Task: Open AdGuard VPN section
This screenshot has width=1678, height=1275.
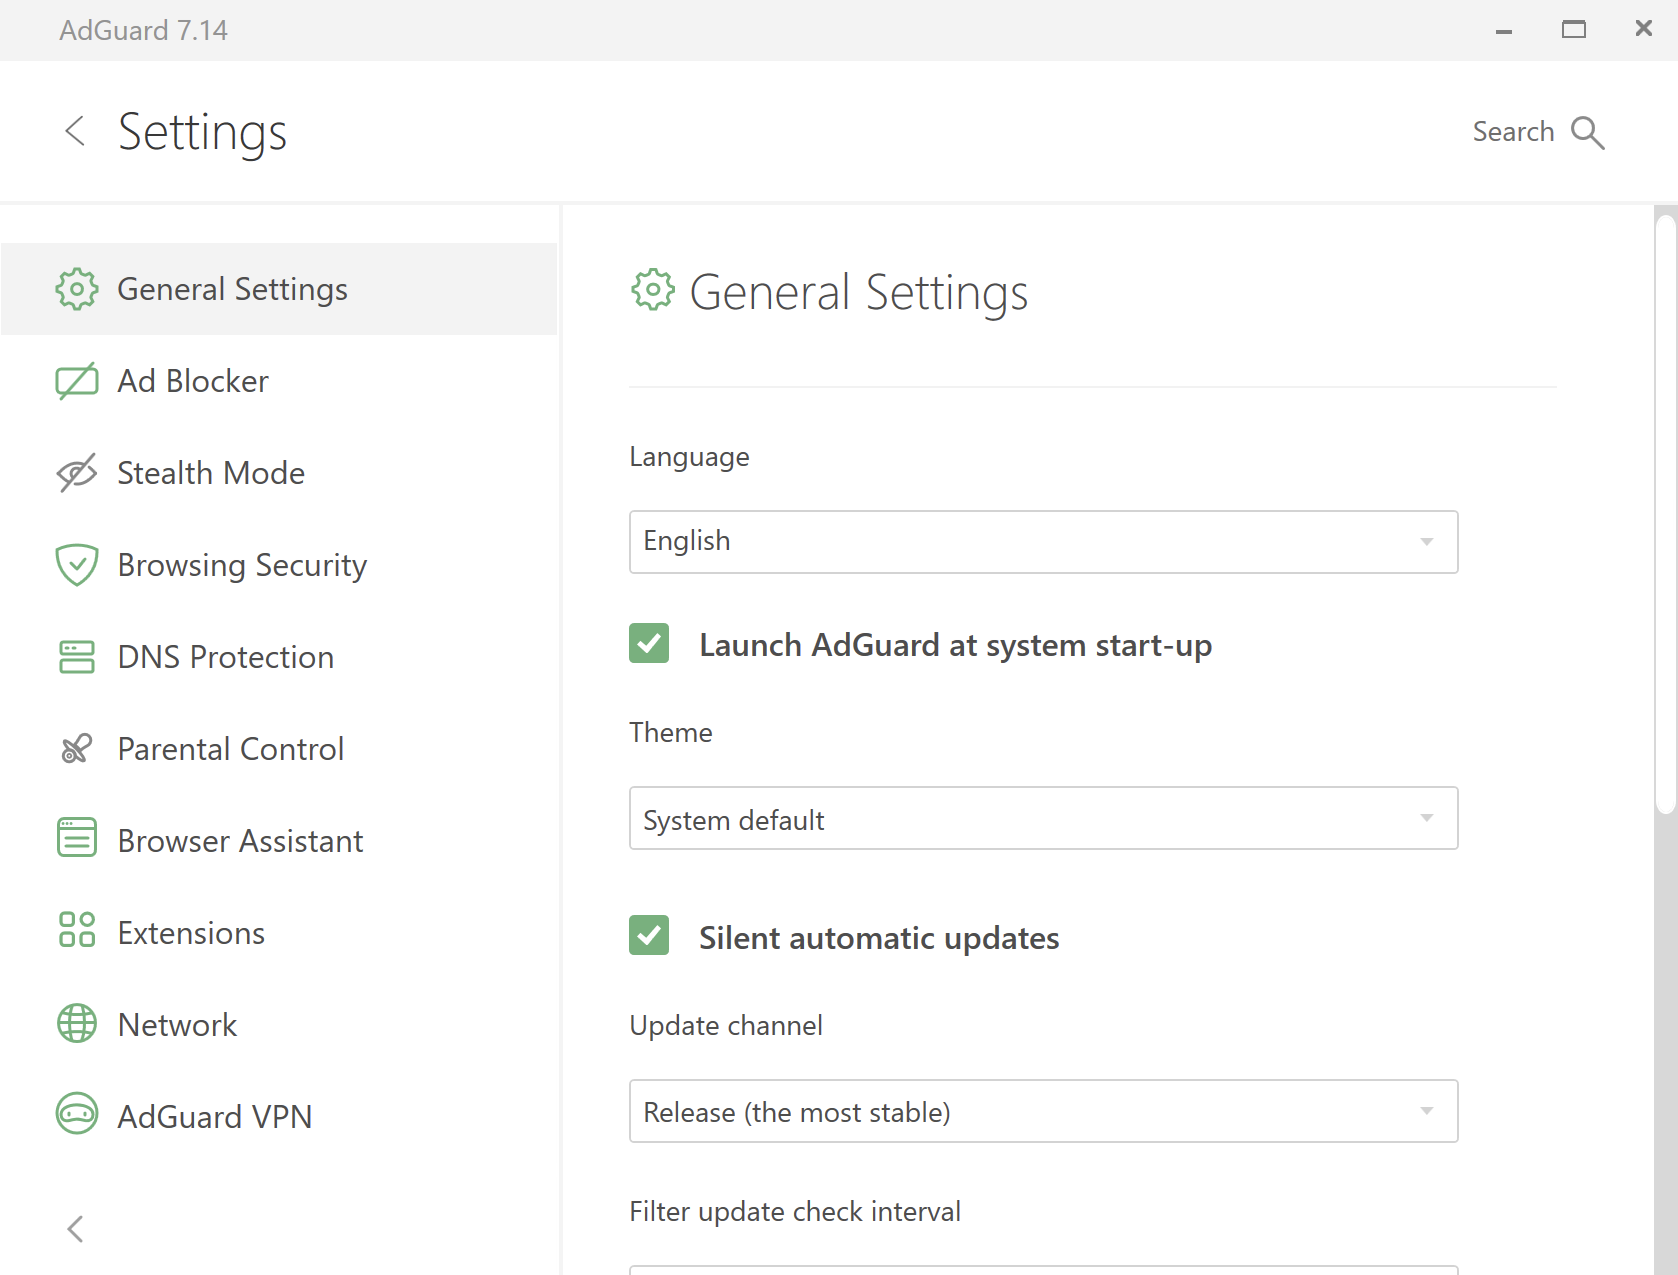Action: tap(279, 1117)
